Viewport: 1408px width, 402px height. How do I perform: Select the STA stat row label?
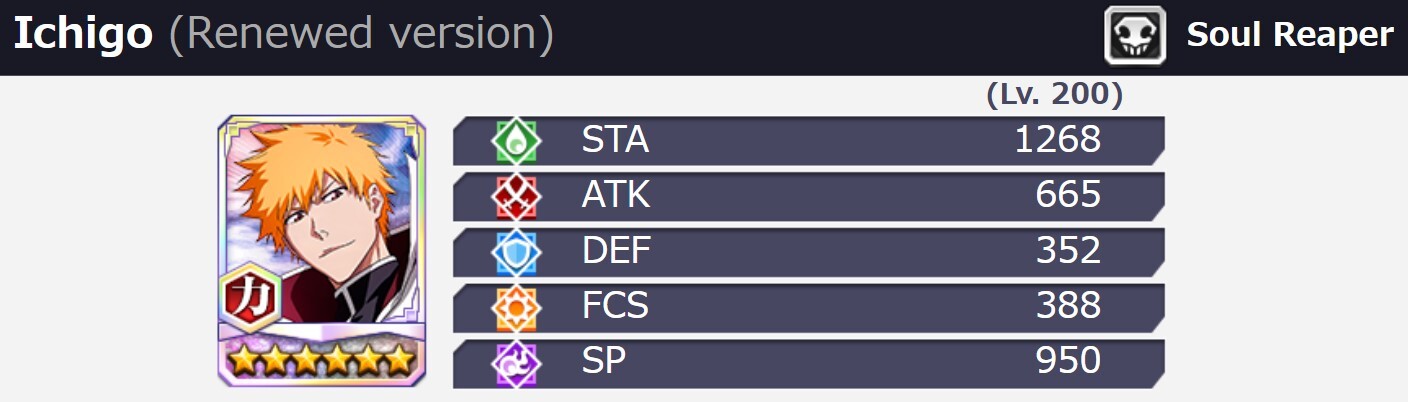point(615,140)
